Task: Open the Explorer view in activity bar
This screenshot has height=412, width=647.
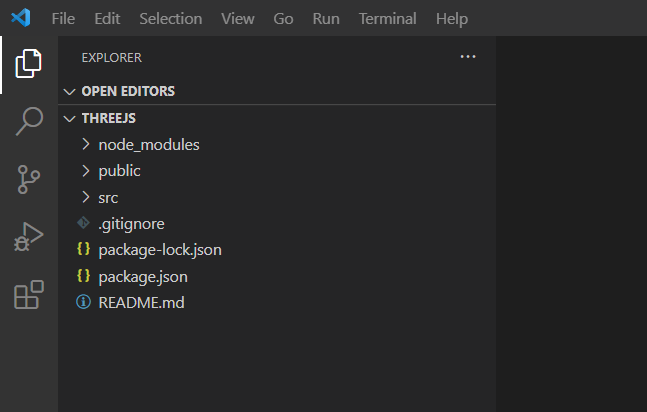Action: pos(28,64)
